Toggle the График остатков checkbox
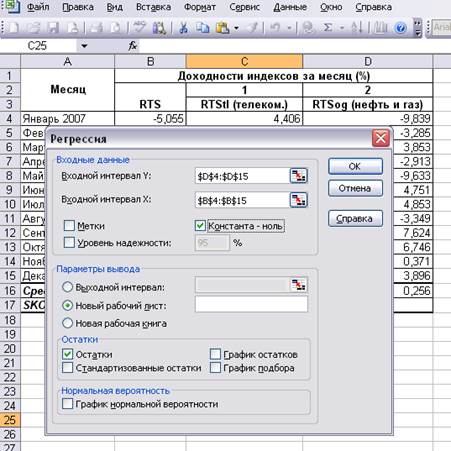 215,354
